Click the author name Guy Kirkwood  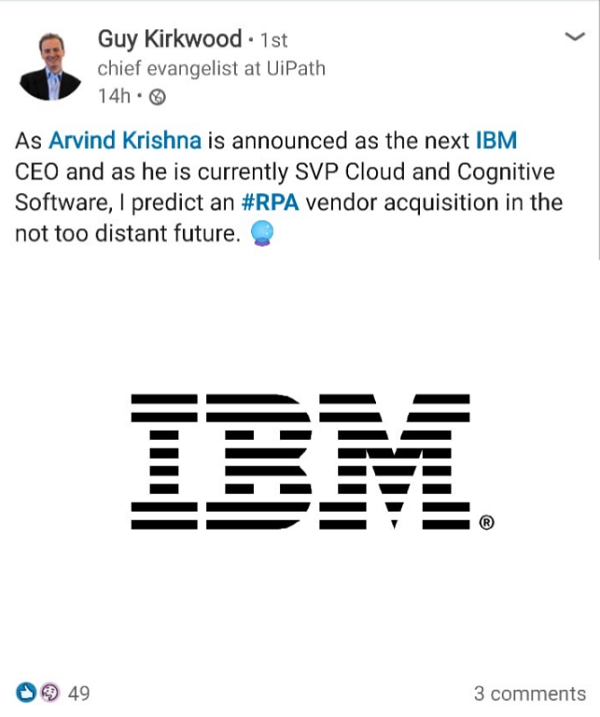coord(170,40)
